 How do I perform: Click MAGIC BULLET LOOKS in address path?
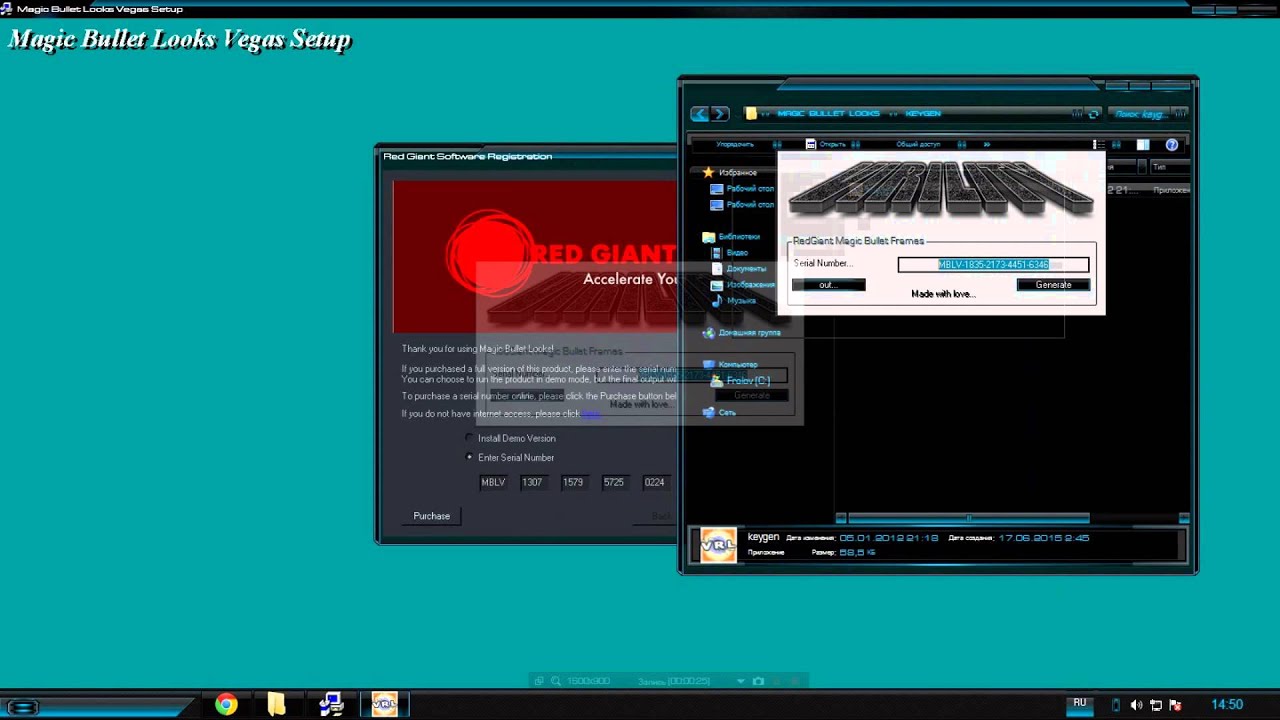[x=828, y=114]
